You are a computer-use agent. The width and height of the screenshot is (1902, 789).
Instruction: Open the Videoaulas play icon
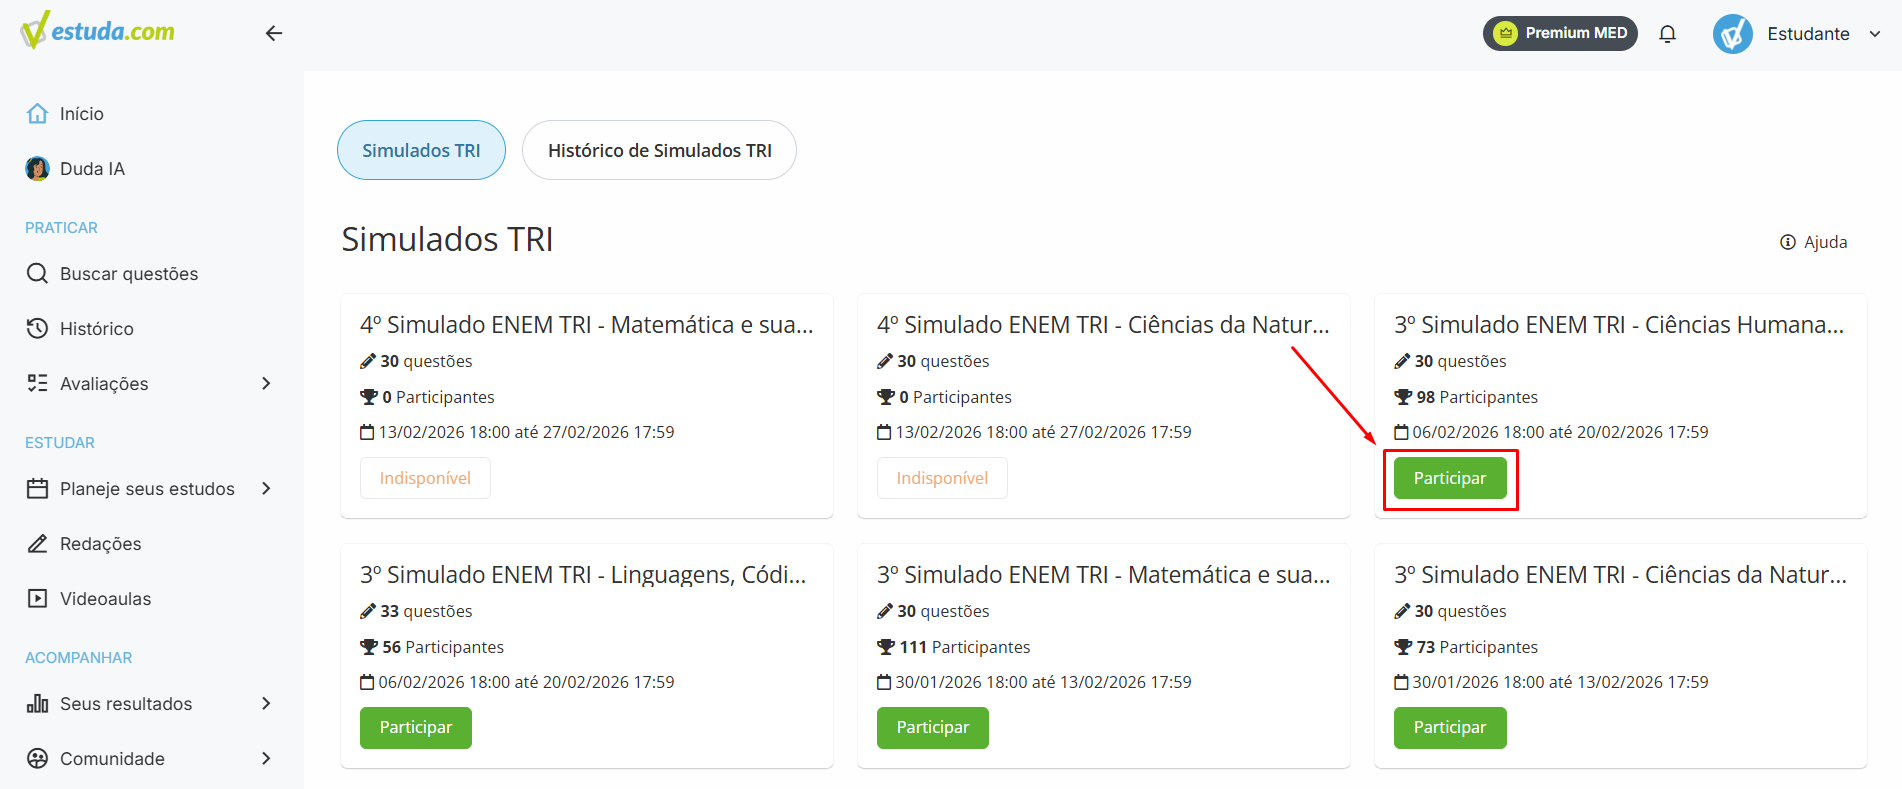click(37, 598)
